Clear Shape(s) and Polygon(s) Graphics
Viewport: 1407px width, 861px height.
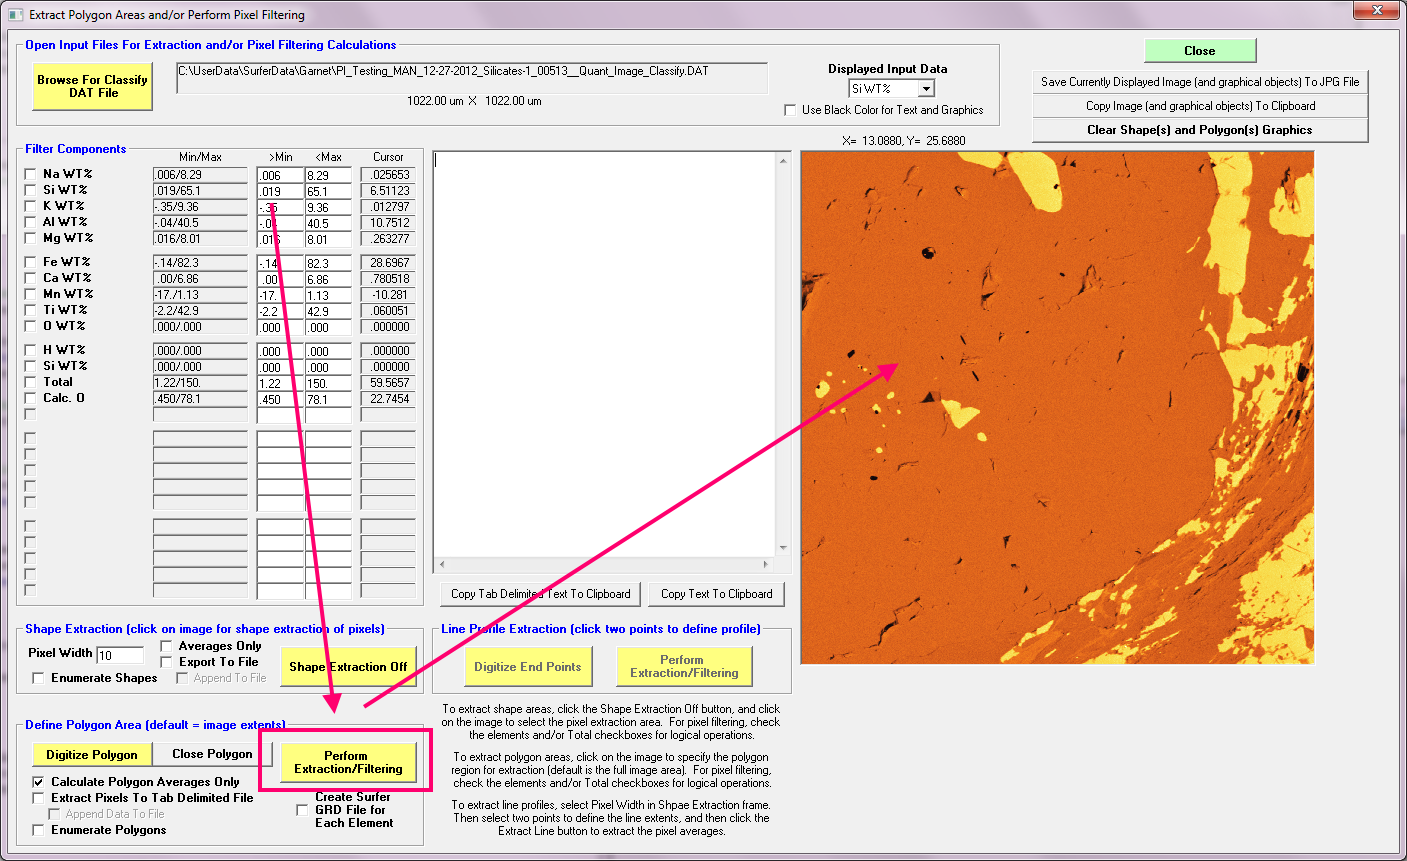pos(1199,130)
